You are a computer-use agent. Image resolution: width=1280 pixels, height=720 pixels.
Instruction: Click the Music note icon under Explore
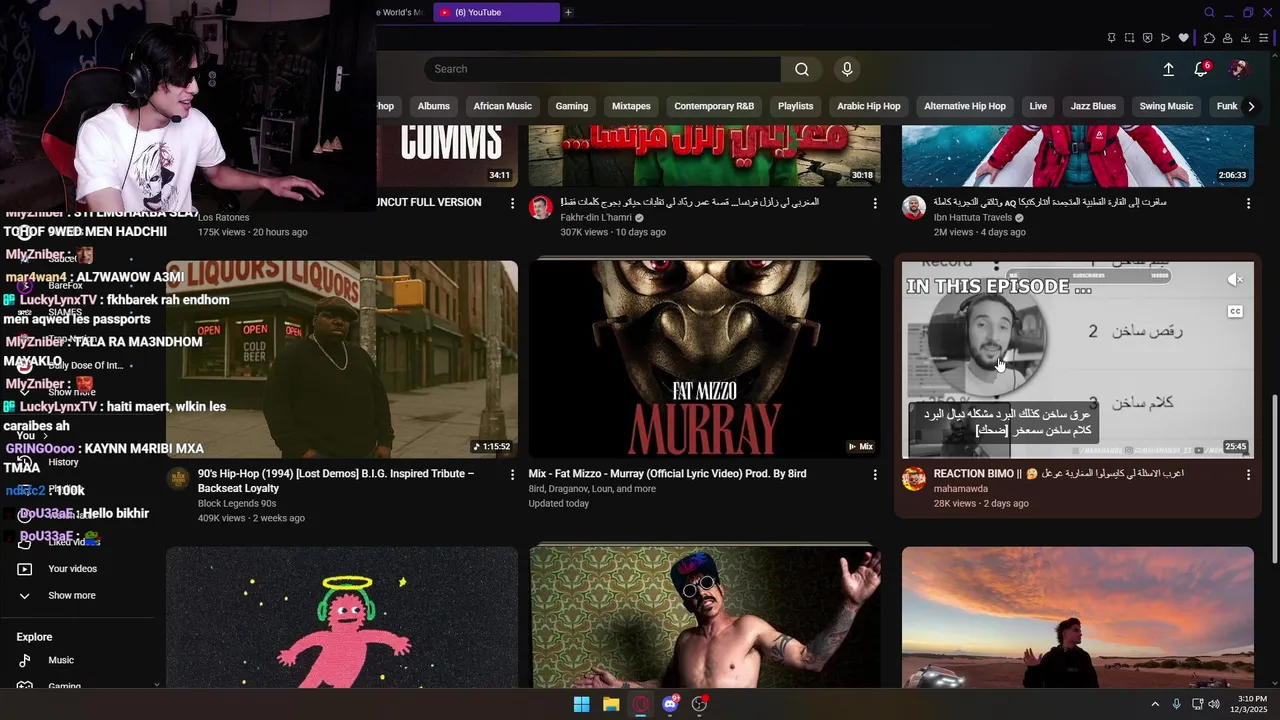tap(25, 660)
